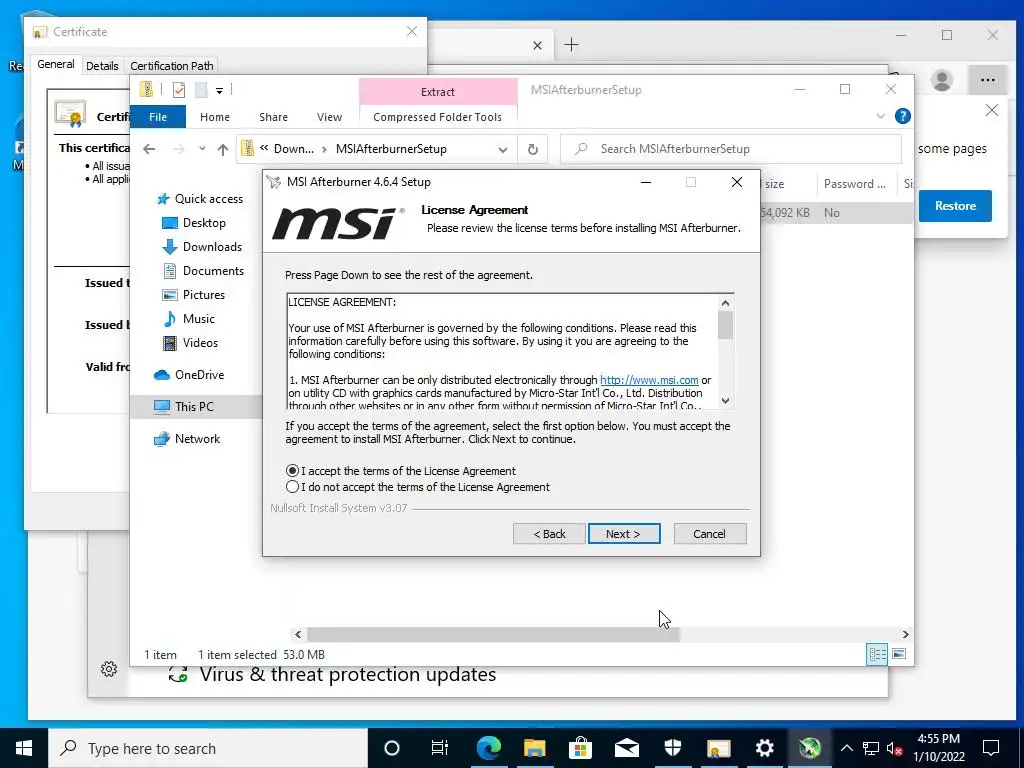The height and width of the screenshot is (768, 1024).
Task: Click the Edge profile icon
Action: (942, 80)
